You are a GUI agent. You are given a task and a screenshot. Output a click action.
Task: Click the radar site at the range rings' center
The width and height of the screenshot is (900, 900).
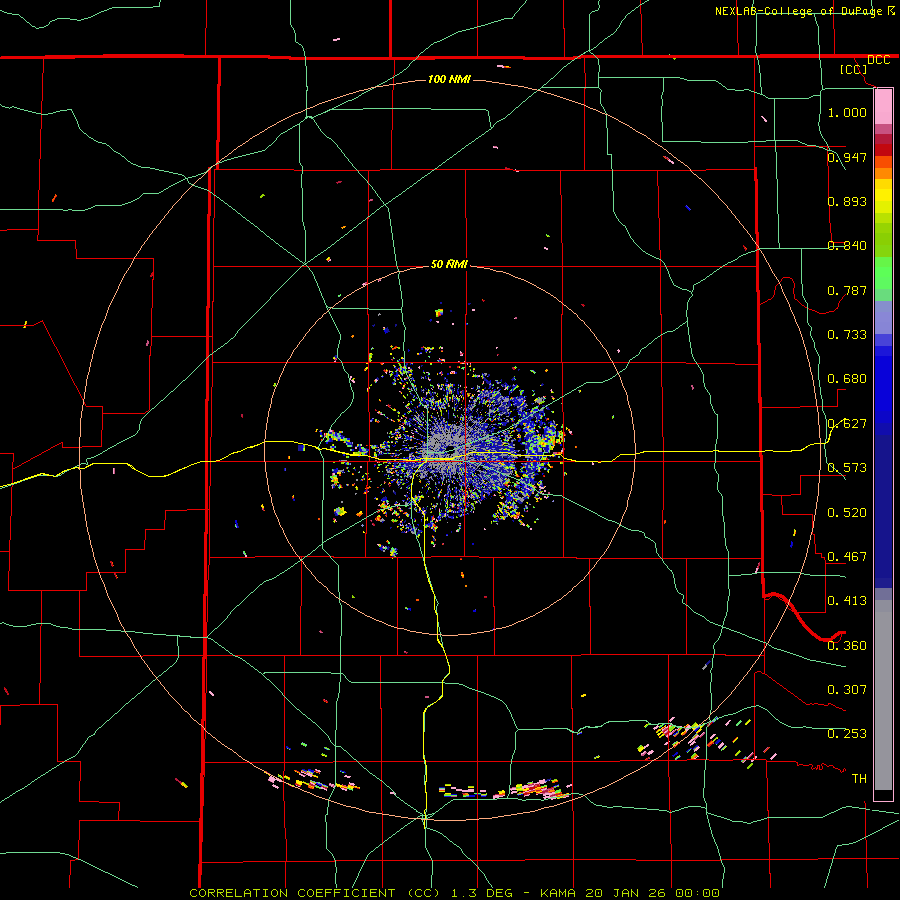pos(449,450)
